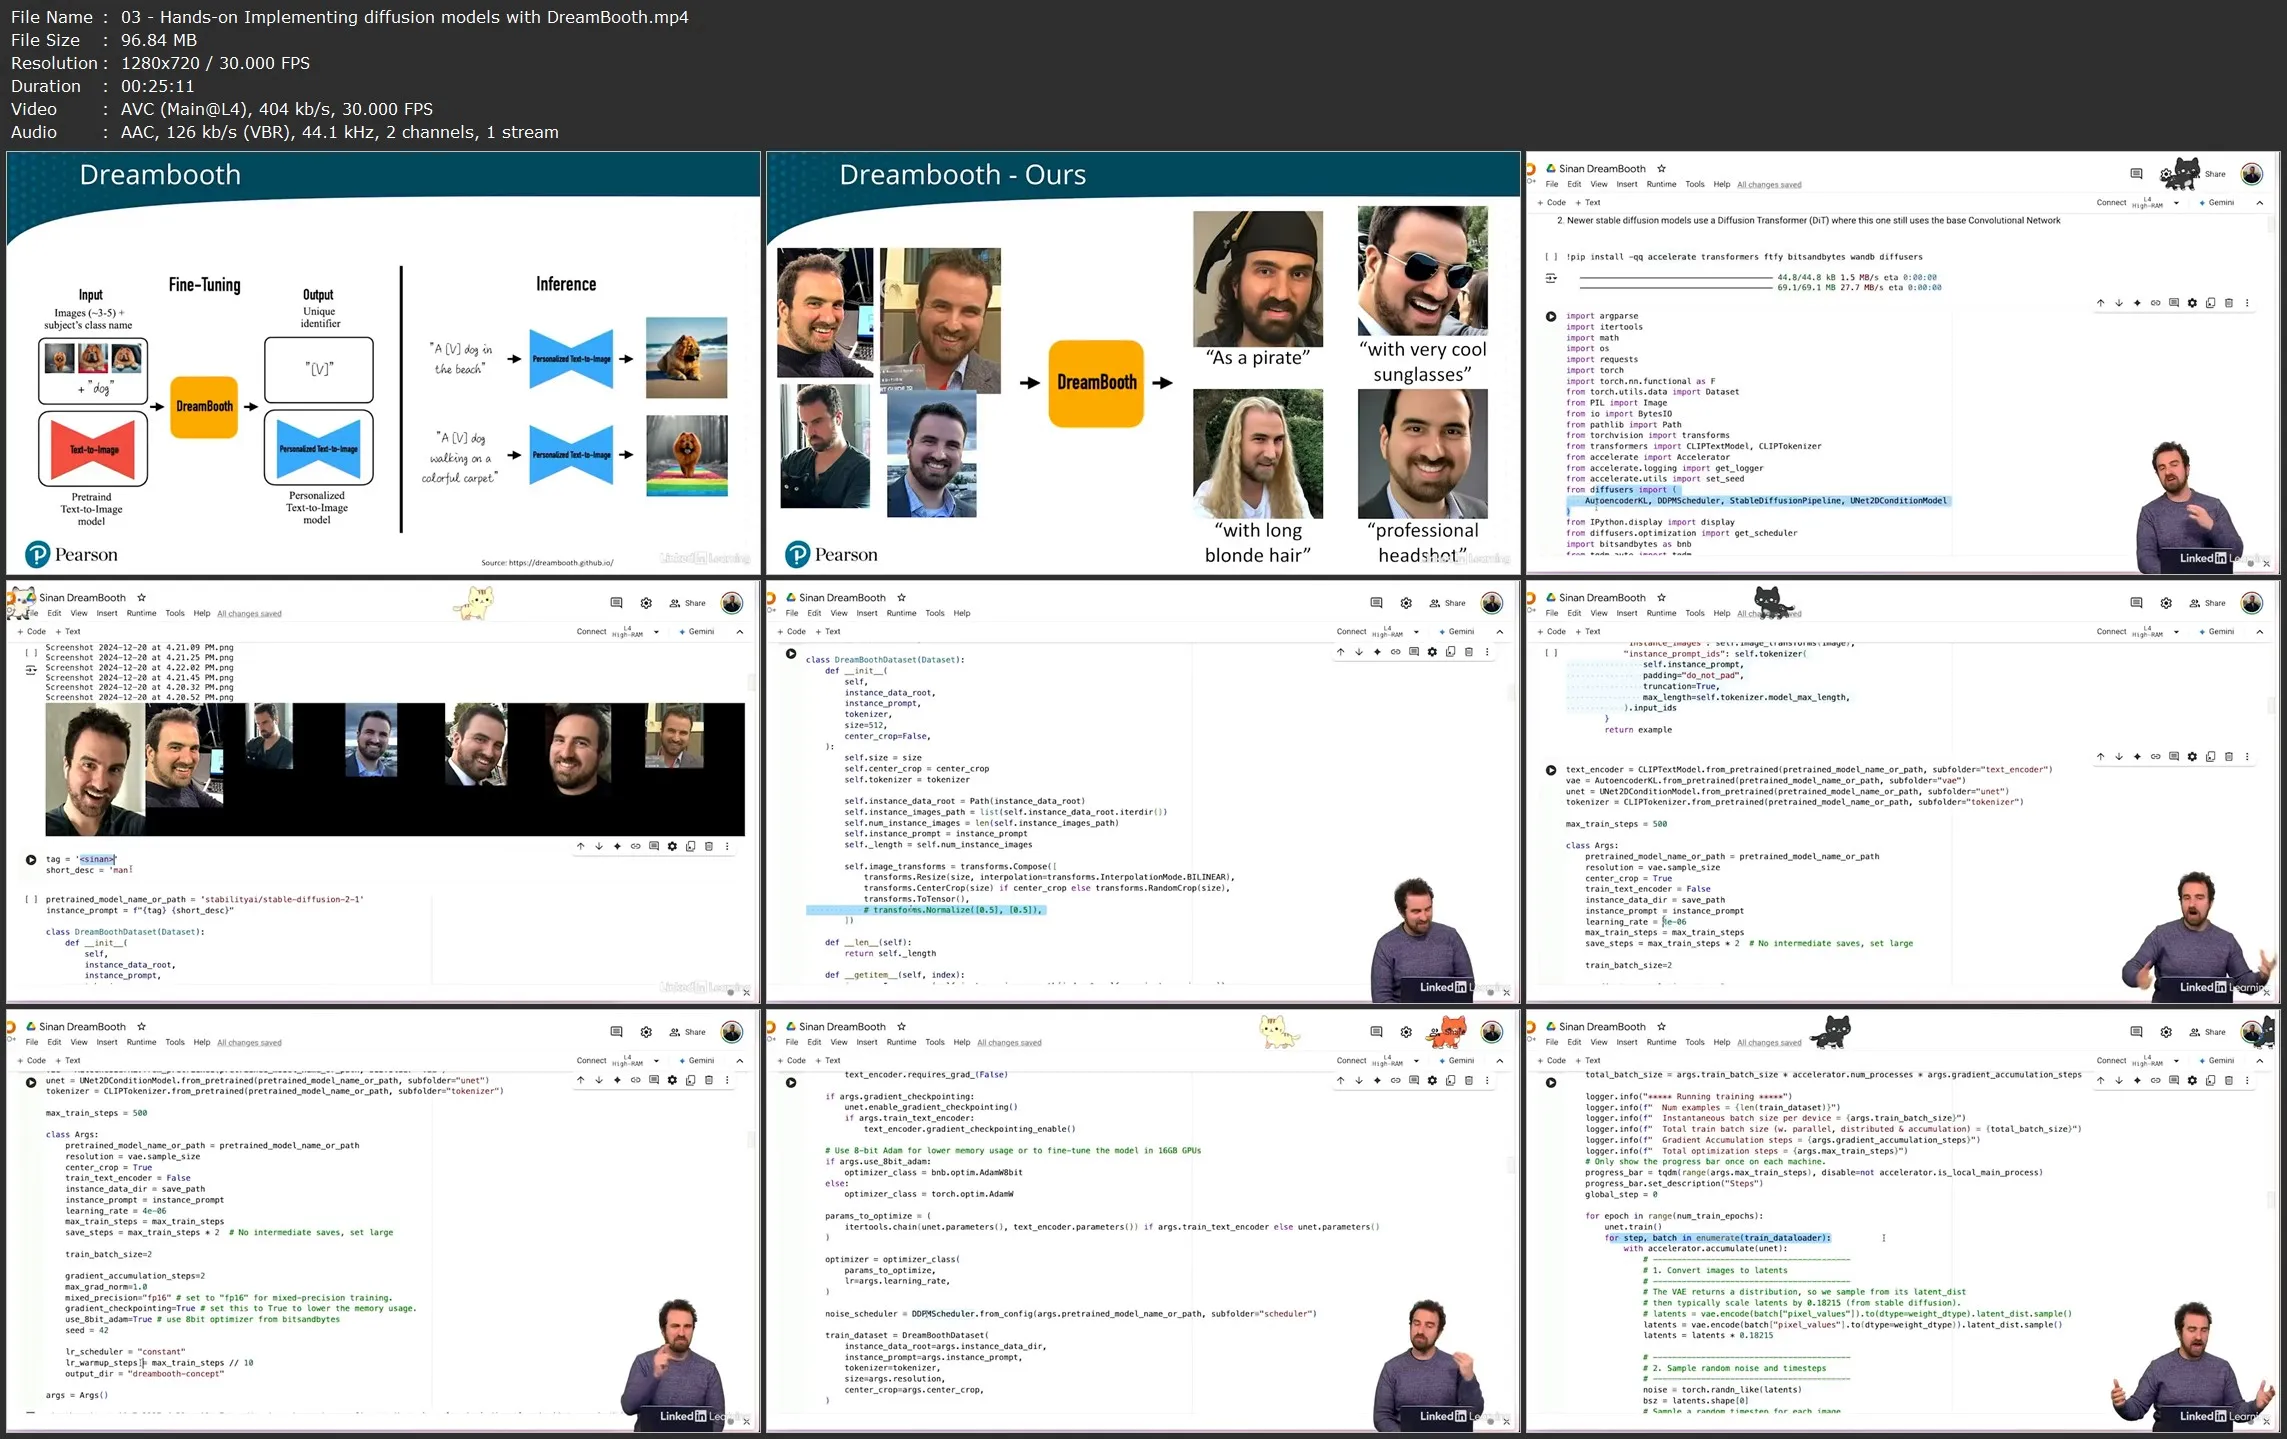Open Tools menu in transforms.Normalize frame
Viewport: 2287px width, 1439px height.
click(x=935, y=614)
